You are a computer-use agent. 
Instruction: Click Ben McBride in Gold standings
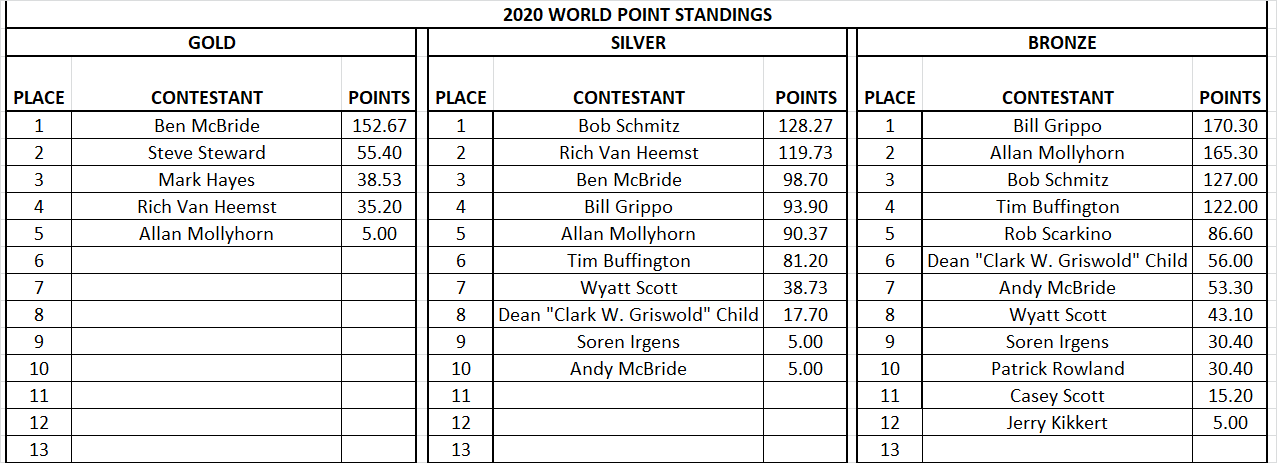pyautogui.click(x=207, y=126)
